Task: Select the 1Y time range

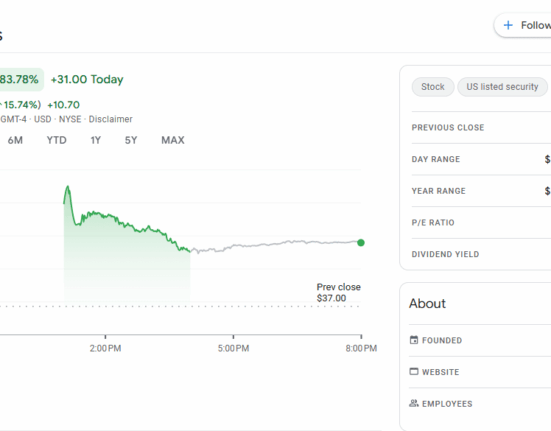Action: [x=96, y=140]
